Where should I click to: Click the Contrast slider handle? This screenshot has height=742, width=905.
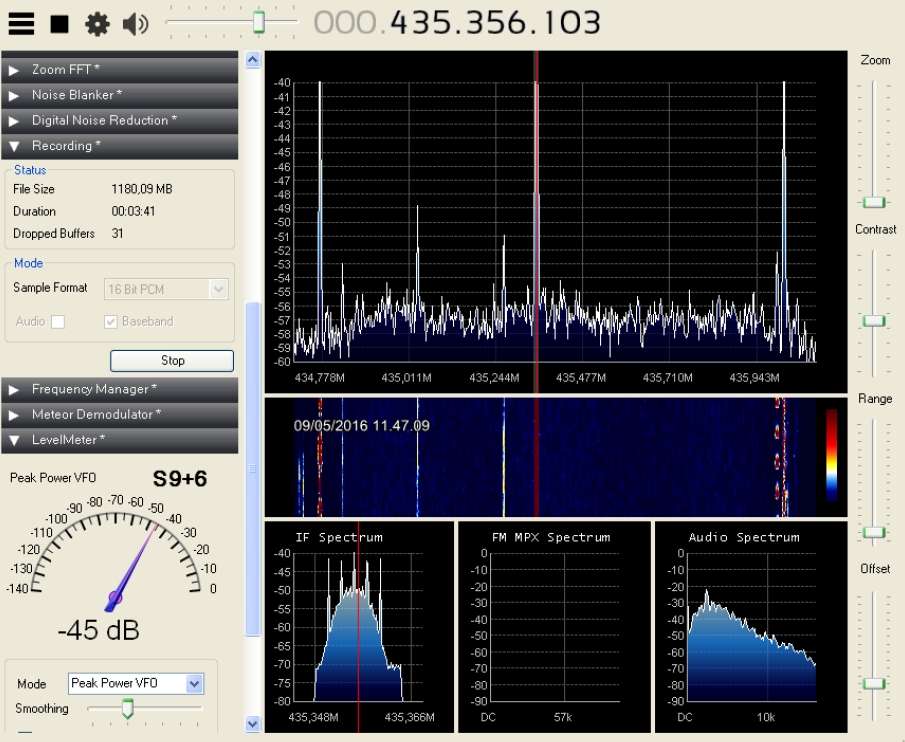875,320
